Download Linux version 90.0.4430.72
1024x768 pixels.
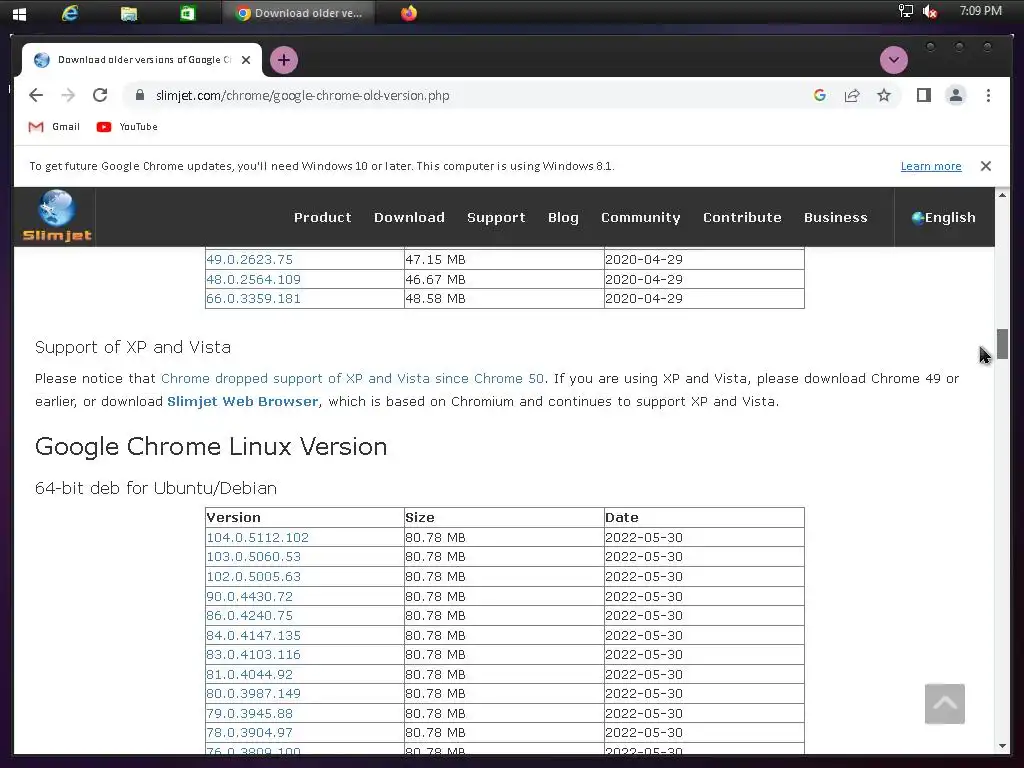[249, 596]
